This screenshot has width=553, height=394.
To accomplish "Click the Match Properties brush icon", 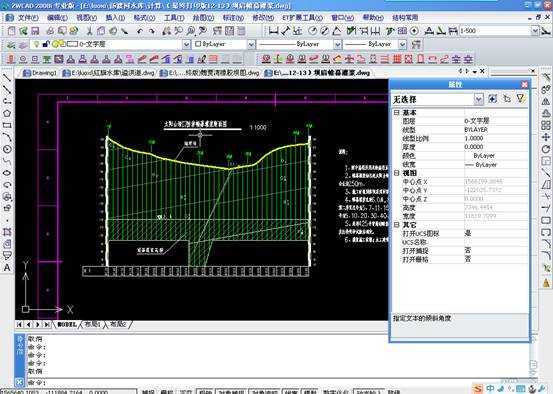I will (x=124, y=31).
